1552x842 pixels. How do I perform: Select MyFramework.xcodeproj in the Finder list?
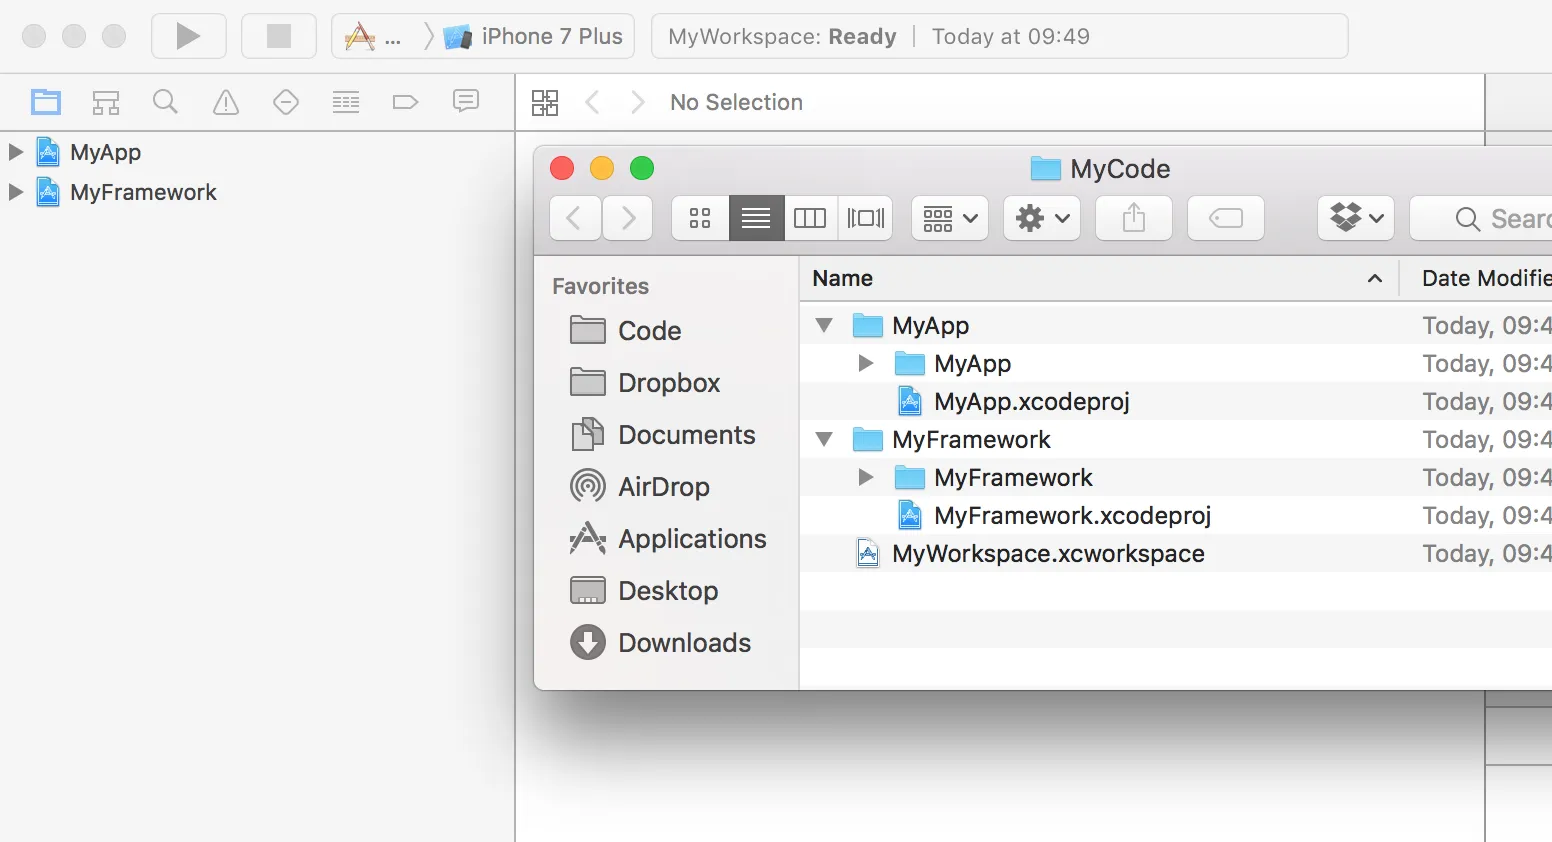coord(1176,515)
